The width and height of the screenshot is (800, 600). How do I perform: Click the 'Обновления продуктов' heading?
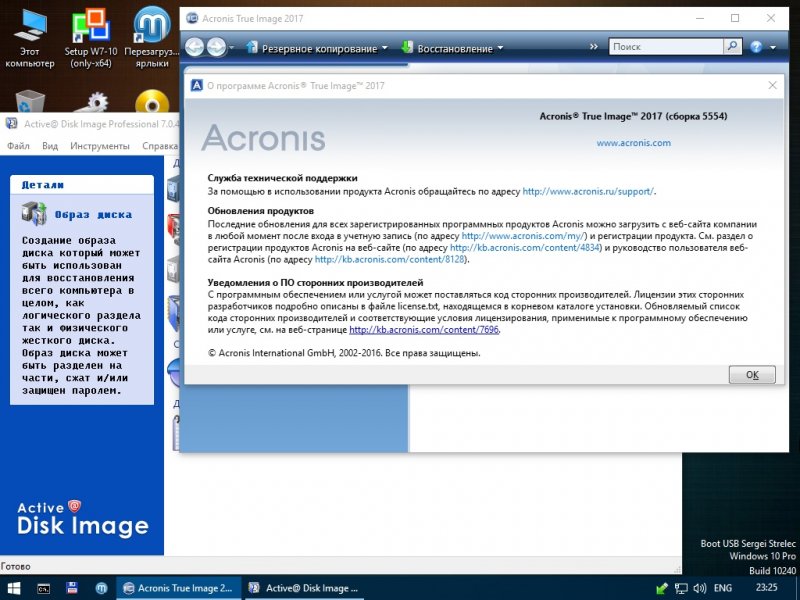coord(260,211)
